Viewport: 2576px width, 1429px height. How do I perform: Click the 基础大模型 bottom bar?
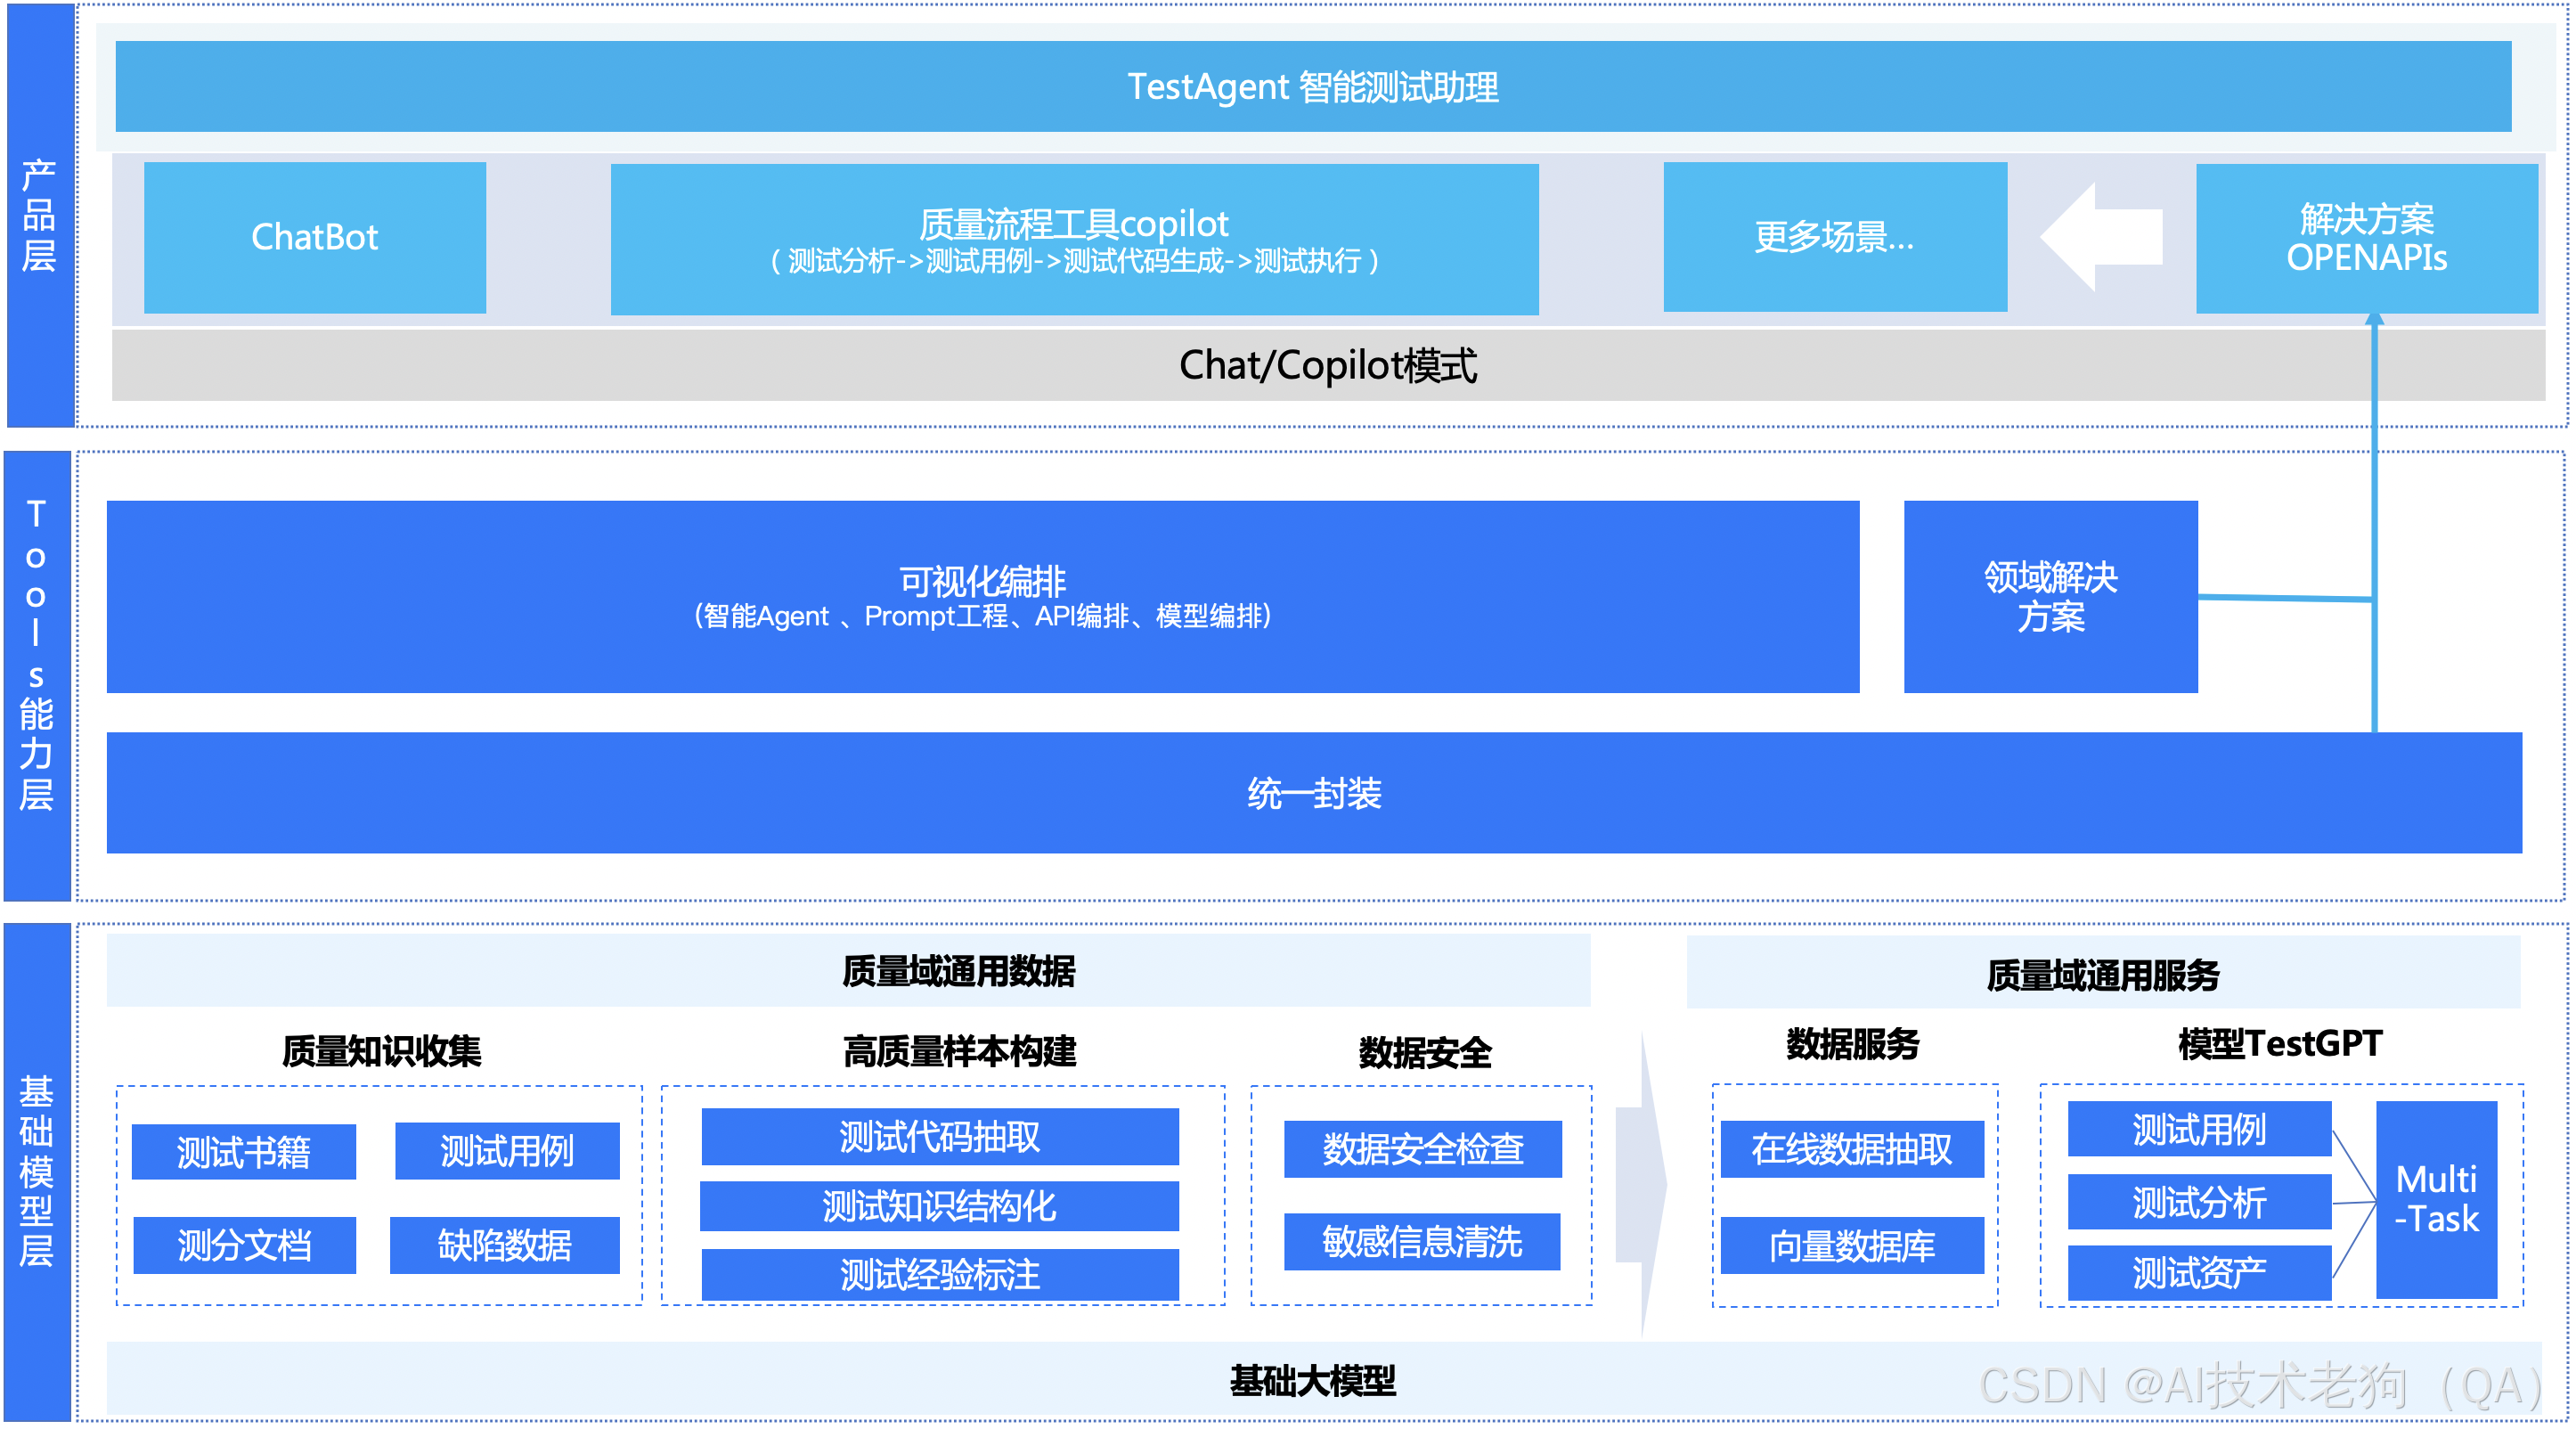[1312, 1381]
